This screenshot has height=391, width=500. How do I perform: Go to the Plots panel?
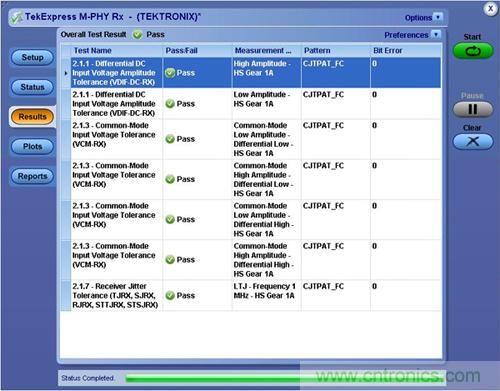click(x=32, y=146)
